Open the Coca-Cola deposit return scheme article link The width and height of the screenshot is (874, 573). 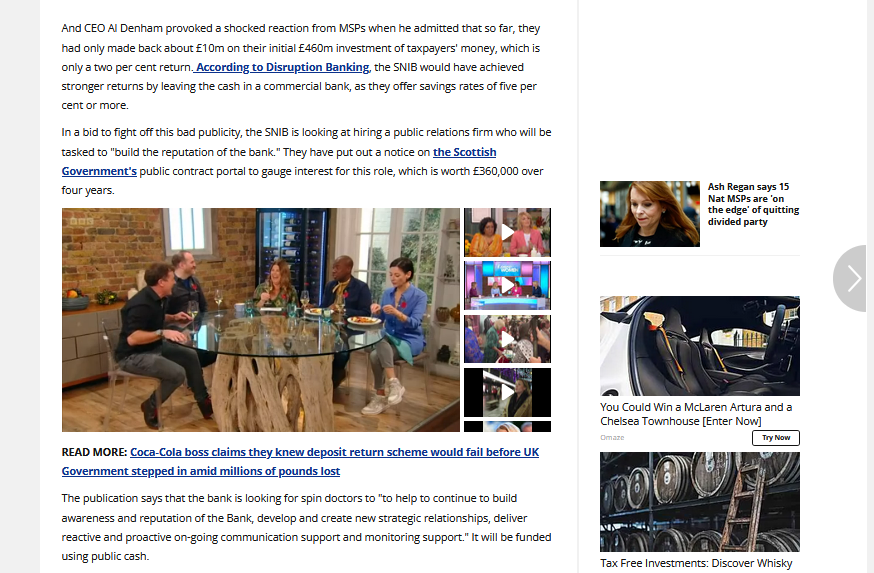click(x=300, y=462)
